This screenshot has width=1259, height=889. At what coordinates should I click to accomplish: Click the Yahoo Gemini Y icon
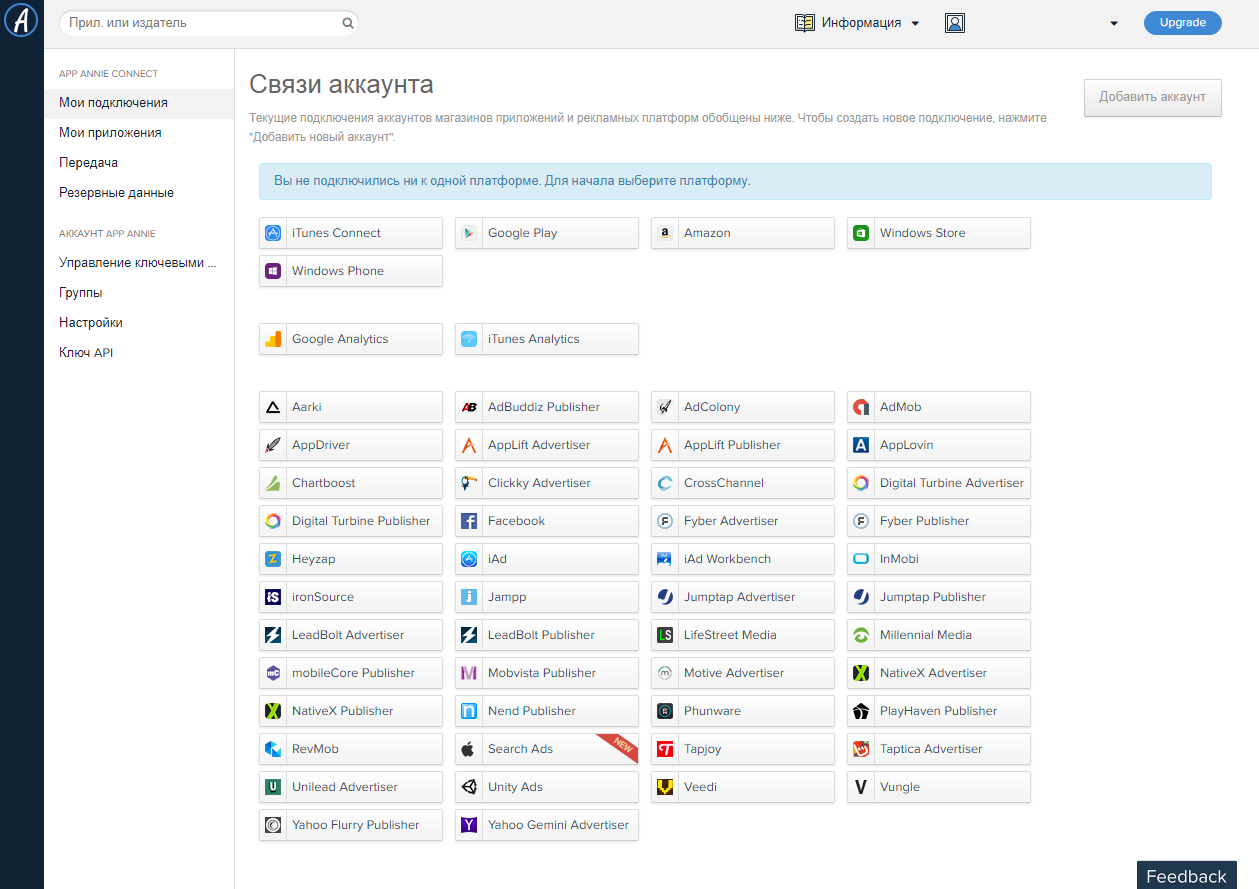click(469, 825)
